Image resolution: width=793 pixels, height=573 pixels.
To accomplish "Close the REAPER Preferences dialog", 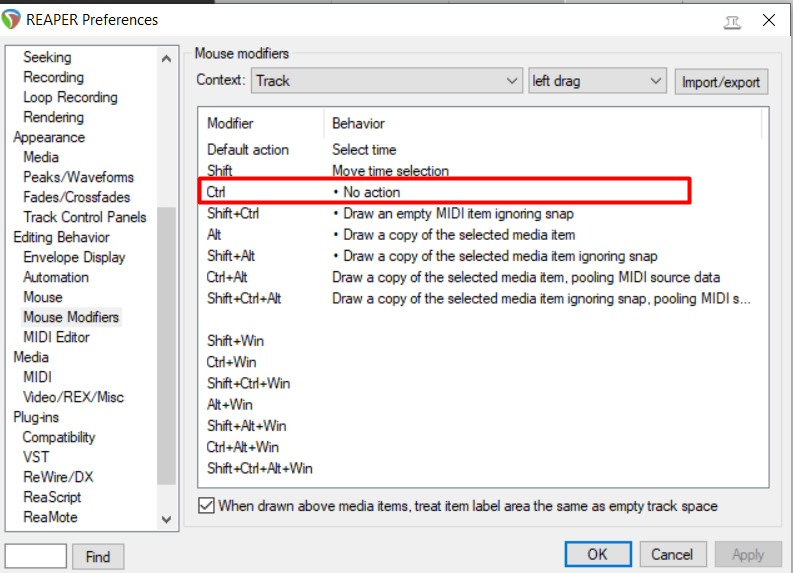I will (769, 19).
